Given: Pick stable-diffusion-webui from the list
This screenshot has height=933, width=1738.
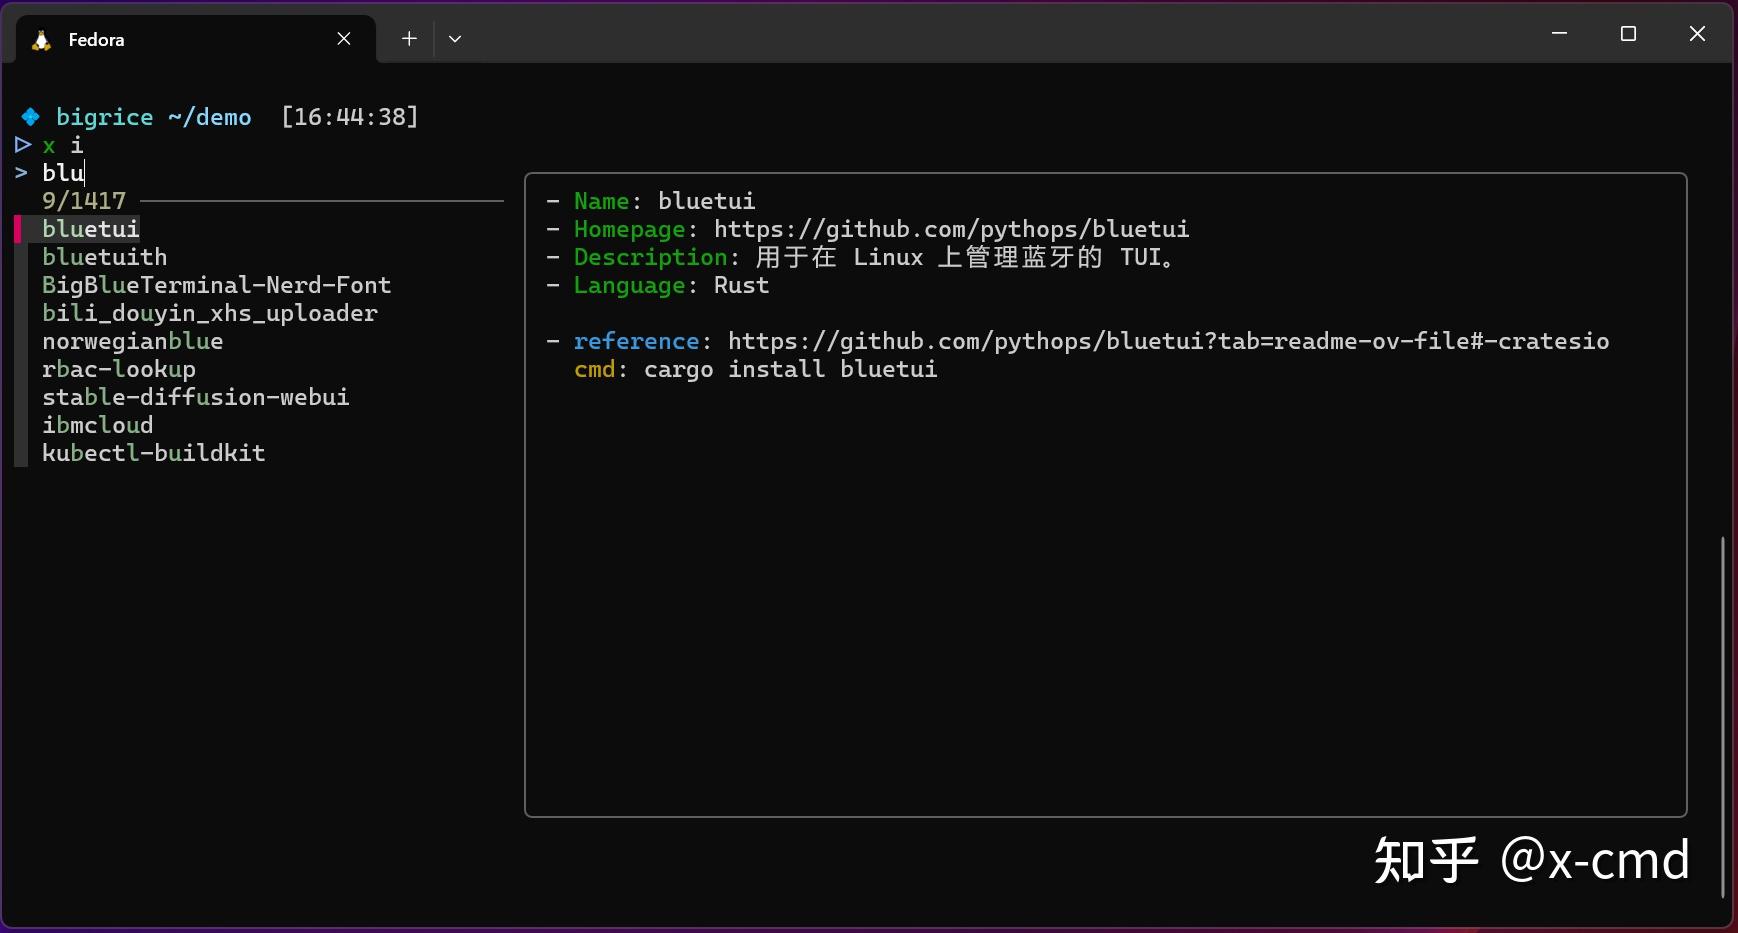Looking at the screenshot, I should [195, 396].
